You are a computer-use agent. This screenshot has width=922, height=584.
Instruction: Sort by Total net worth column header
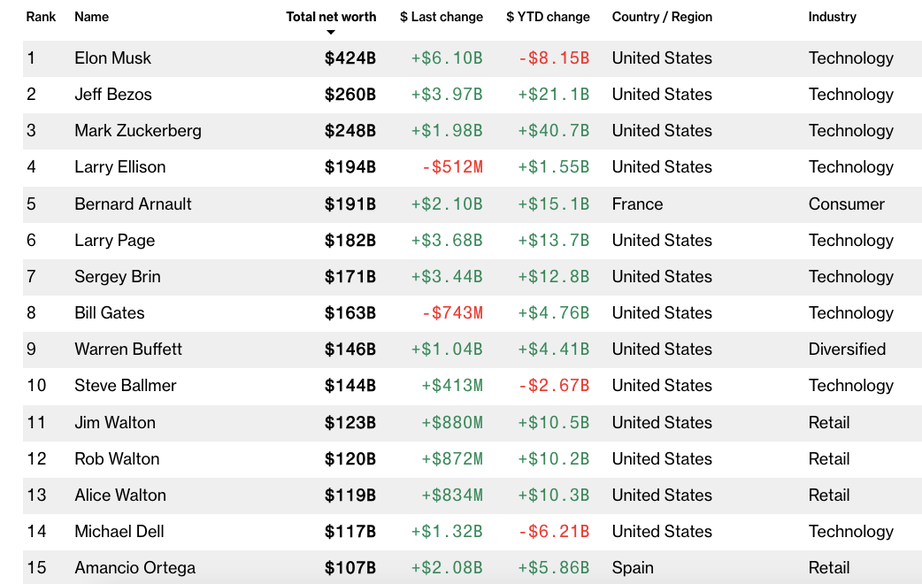(331, 17)
